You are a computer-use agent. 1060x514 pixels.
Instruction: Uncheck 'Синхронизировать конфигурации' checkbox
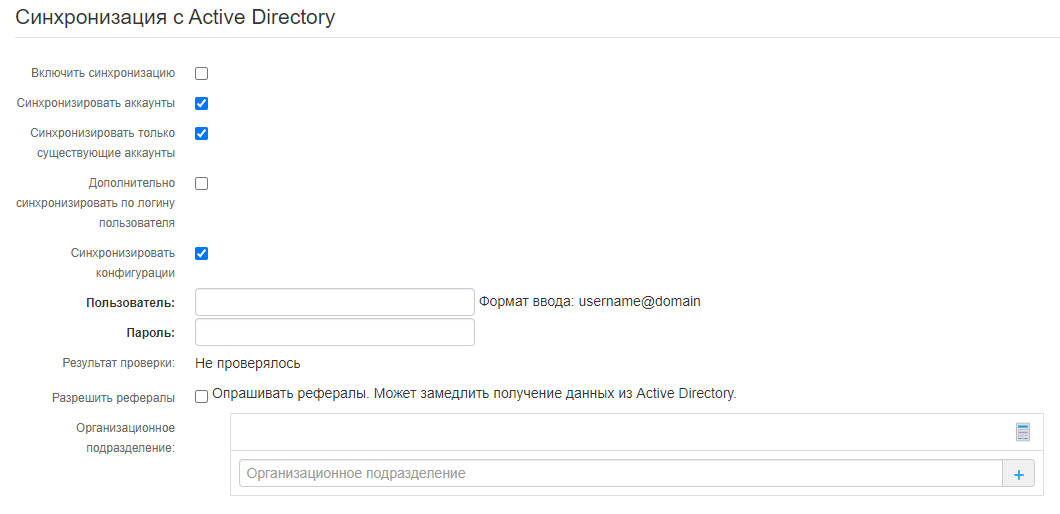pyautogui.click(x=201, y=253)
